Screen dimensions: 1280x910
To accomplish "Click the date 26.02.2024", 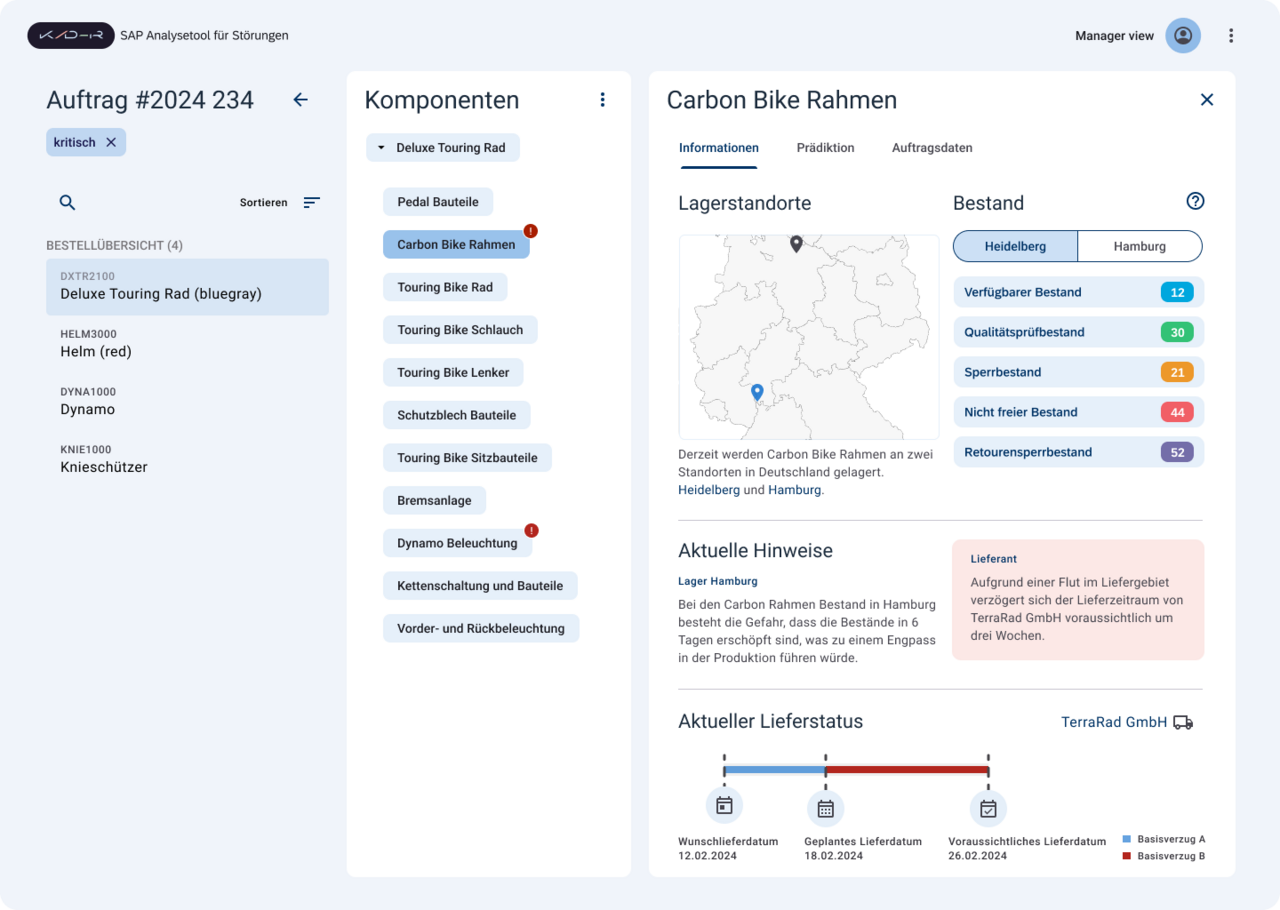I will [977, 856].
